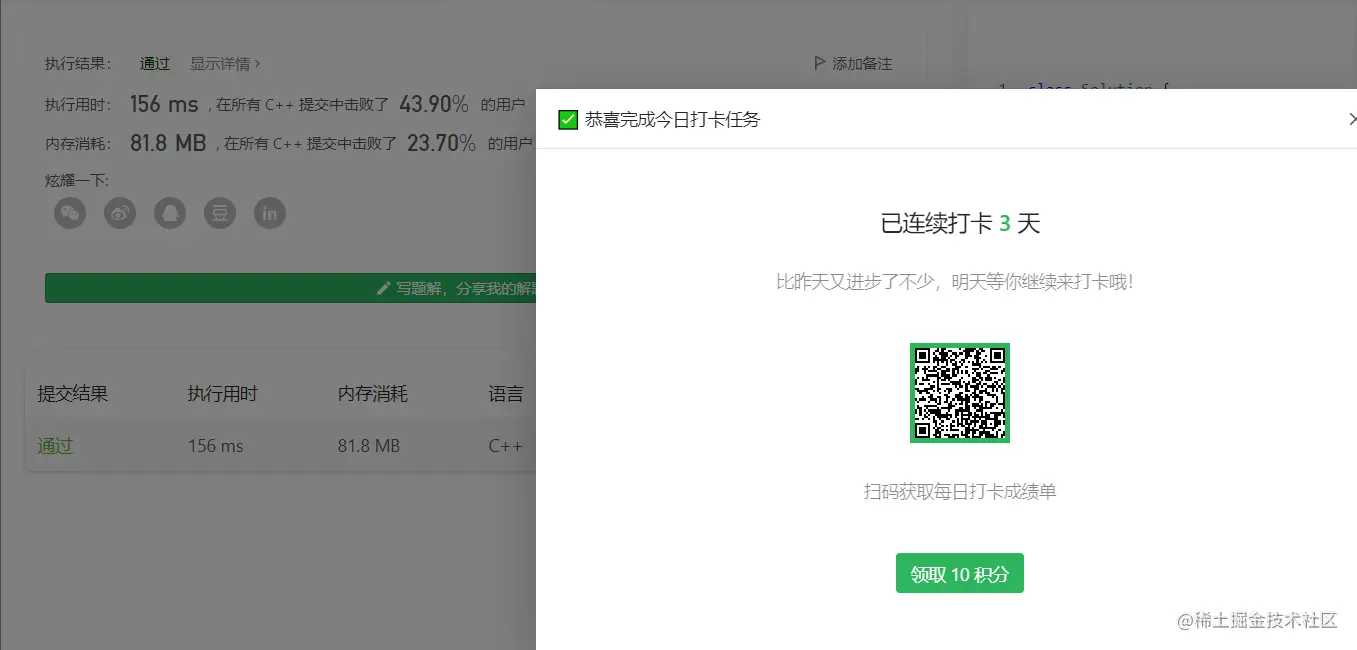1357x650 pixels.
Task: Share result via LinkedIn icon
Action: tap(270, 213)
